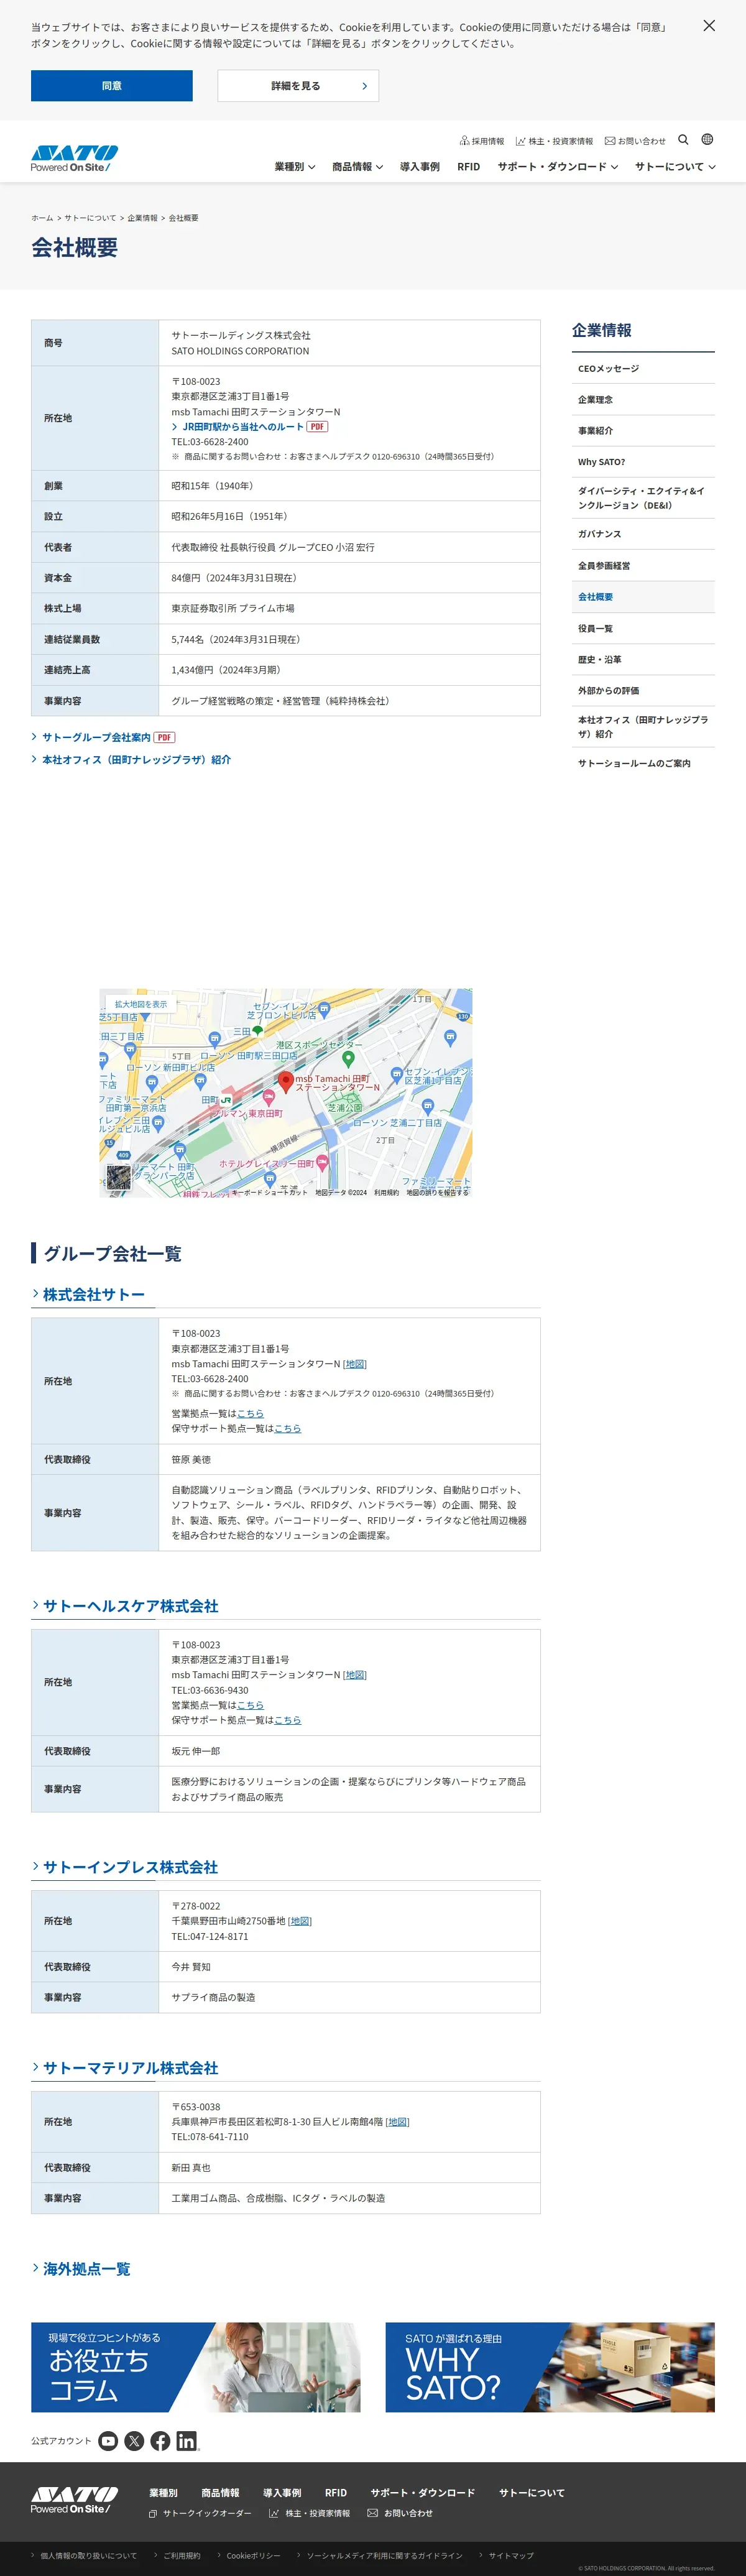Expand サトーについて navigation menu

point(675,167)
